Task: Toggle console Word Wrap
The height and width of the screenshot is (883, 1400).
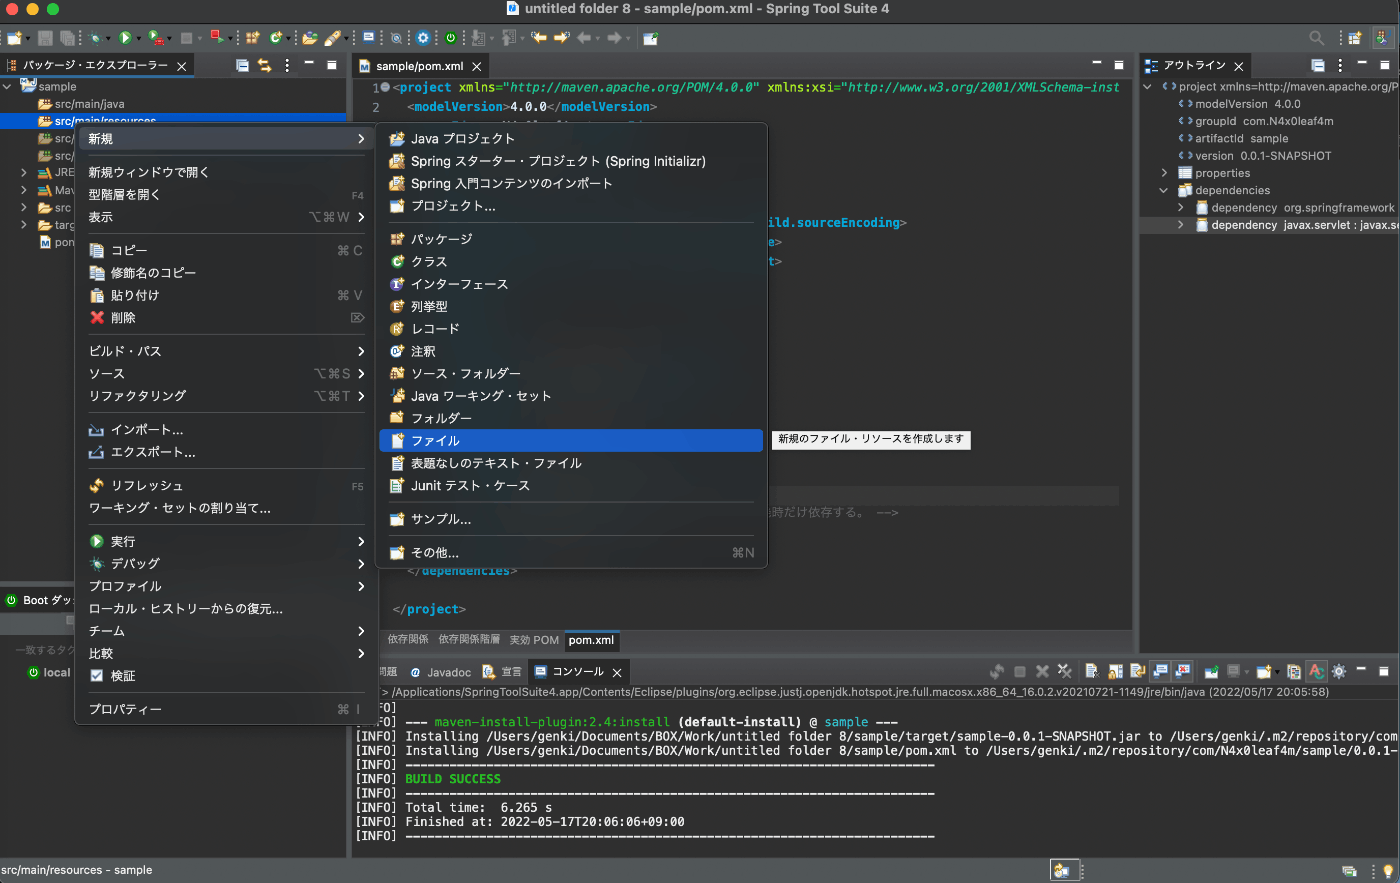Action: (x=1137, y=672)
